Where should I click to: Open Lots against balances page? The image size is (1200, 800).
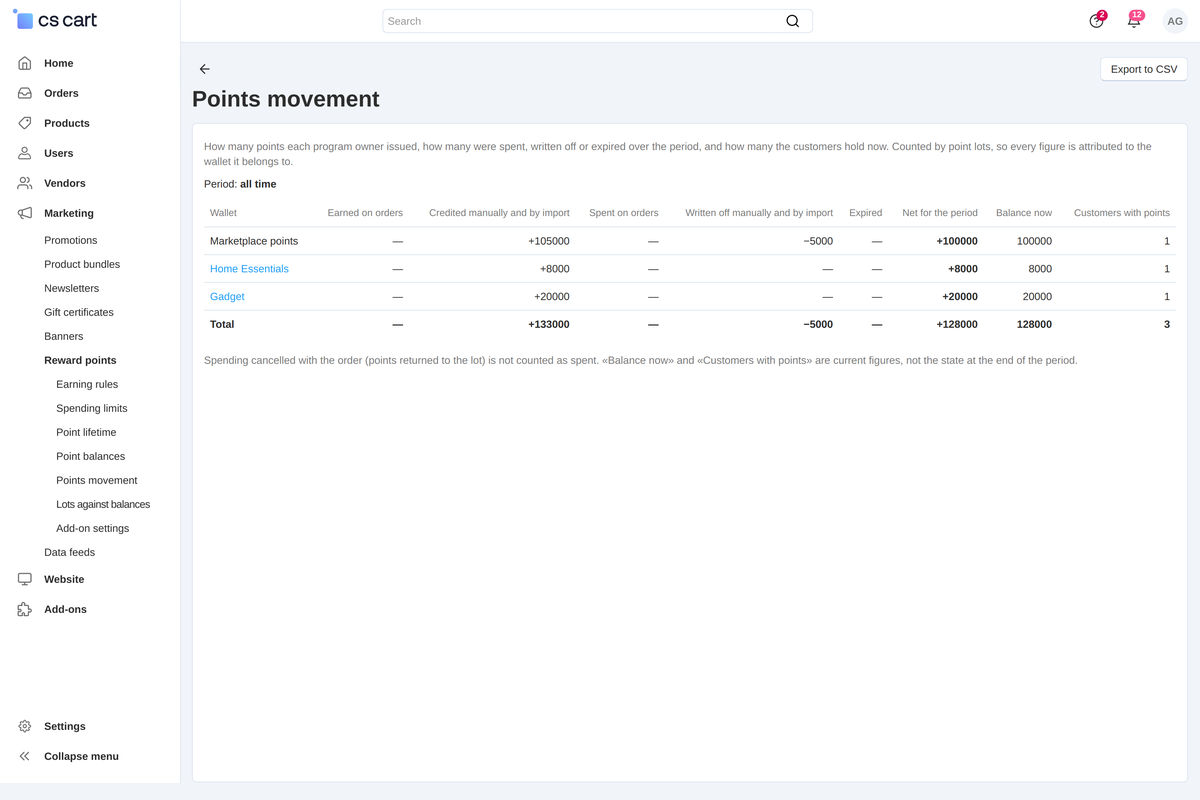pyautogui.click(x=103, y=504)
